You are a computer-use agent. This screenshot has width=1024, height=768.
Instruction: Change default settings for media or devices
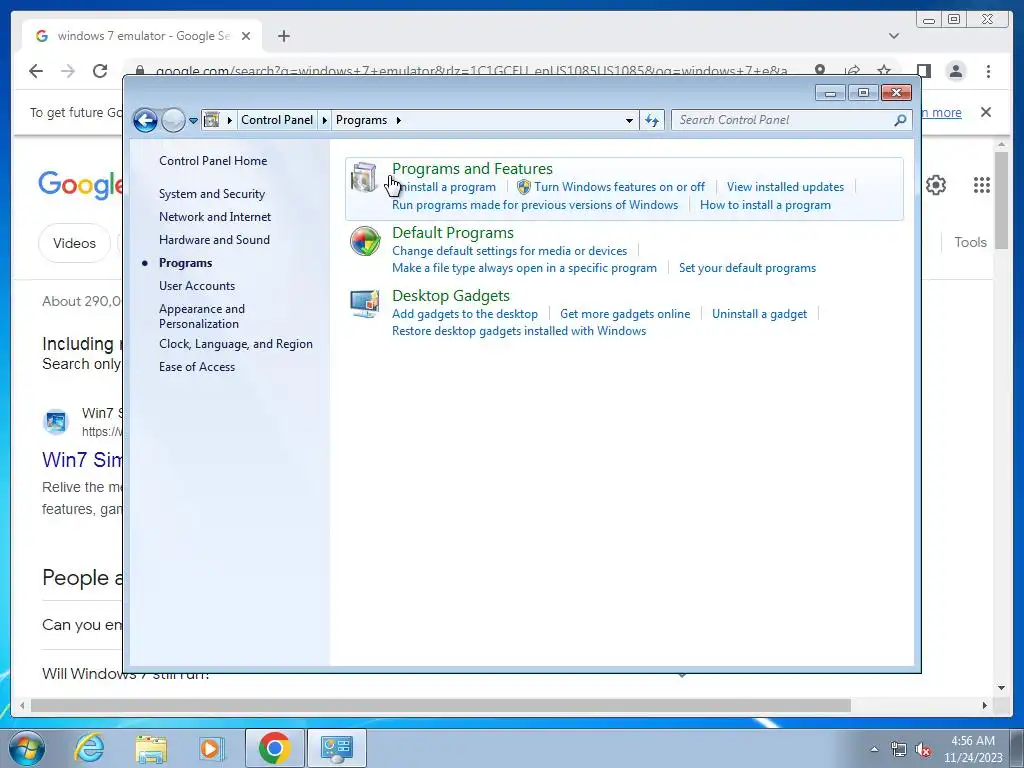click(509, 251)
